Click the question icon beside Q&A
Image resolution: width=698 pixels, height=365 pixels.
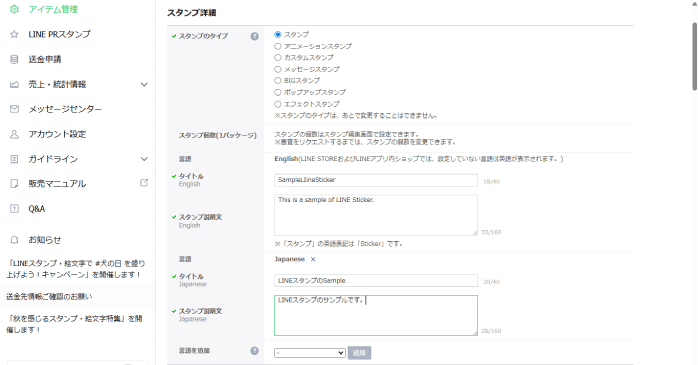click(x=14, y=208)
